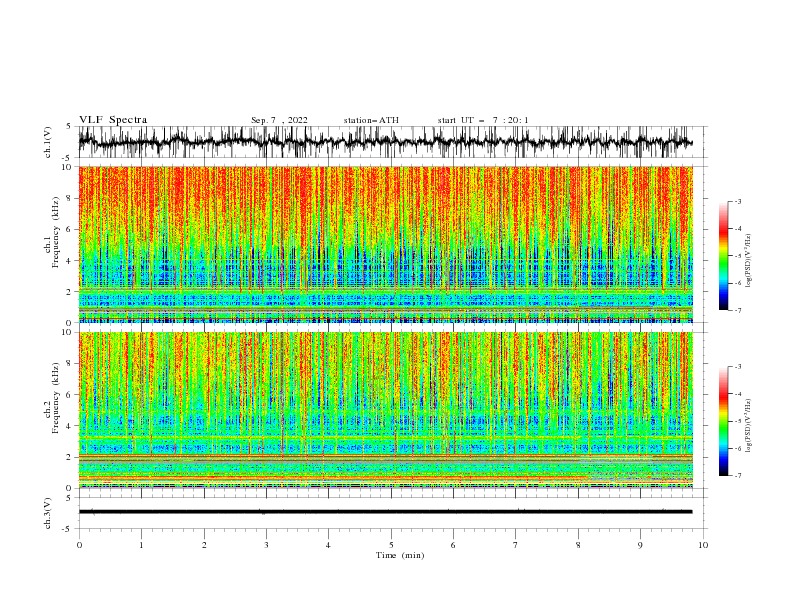The height and width of the screenshot is (612, 792).
Task: Click the "-3" tick on ch.2 colorbar
Action: tap(737, 367)
